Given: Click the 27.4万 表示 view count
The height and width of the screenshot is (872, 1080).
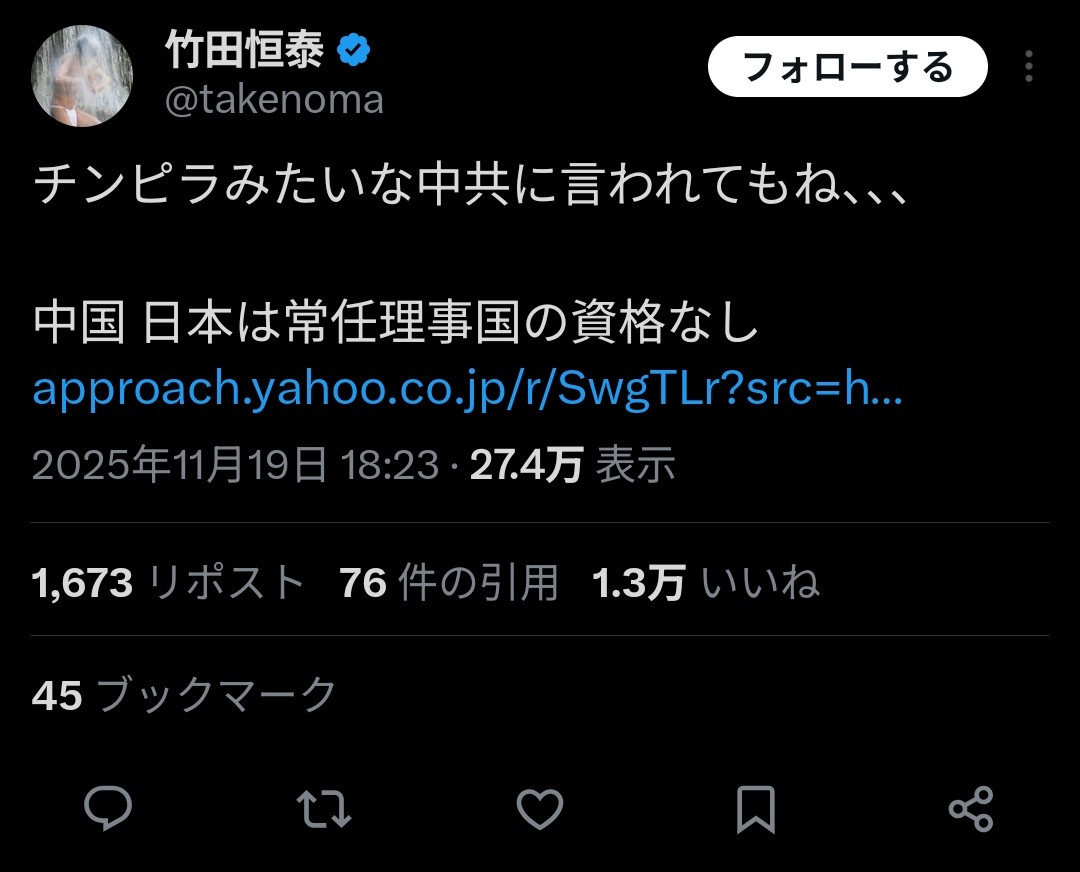Looking at the screenshot, I should [x=572, y=464].
